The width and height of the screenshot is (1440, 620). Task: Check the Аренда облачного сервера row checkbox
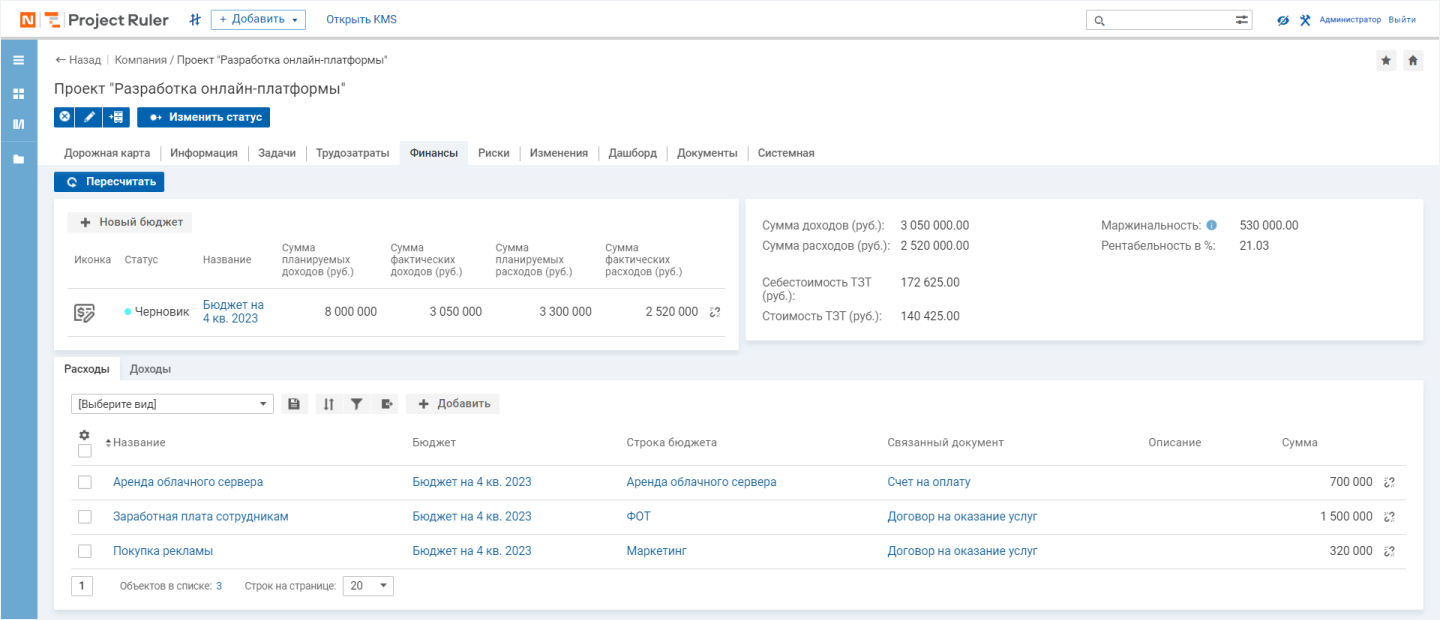[85, 482]
